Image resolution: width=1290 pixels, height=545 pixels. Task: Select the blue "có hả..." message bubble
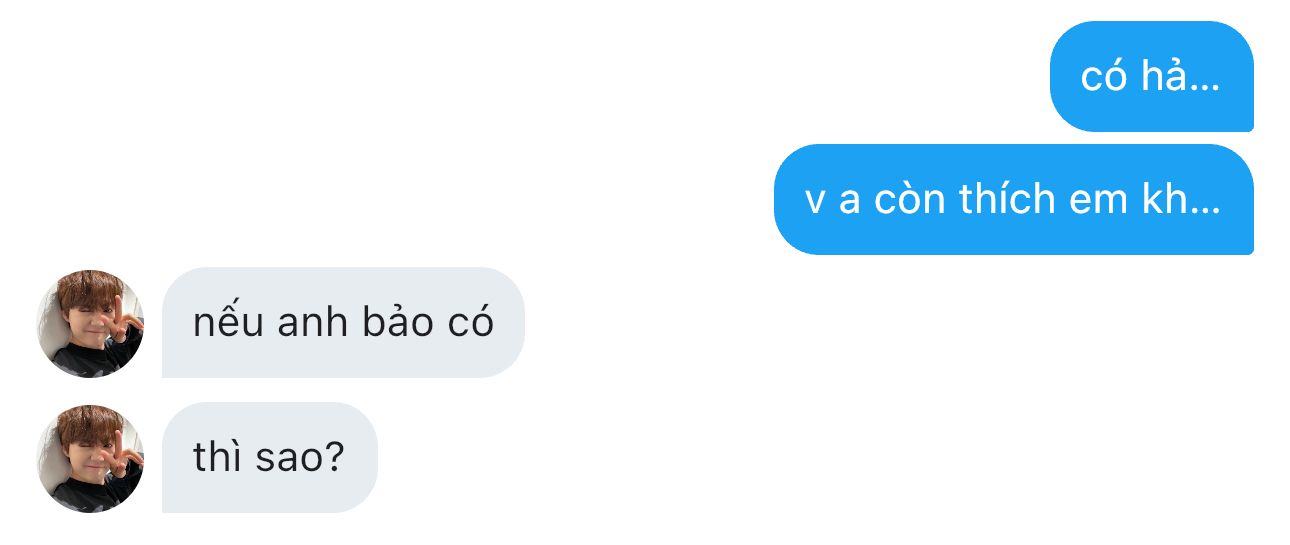click(x=1152, y=76)
